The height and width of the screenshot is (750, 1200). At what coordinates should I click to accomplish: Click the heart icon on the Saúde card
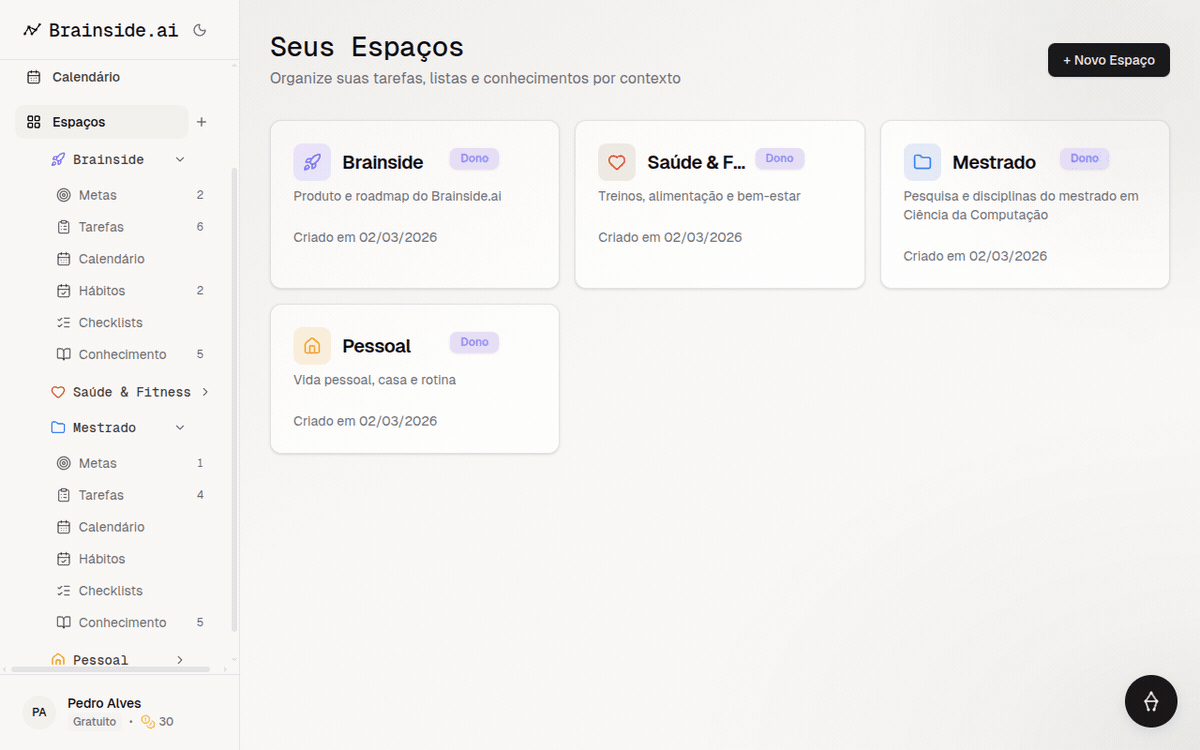coord(617,161)
